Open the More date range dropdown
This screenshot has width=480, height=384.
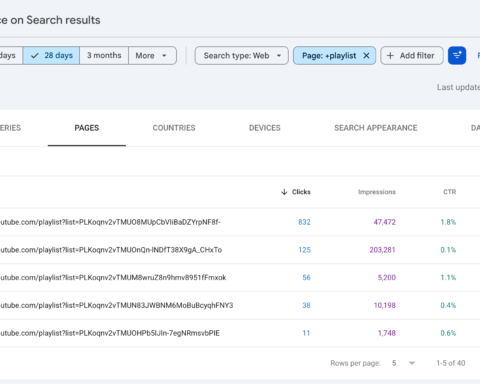point(152,55)
